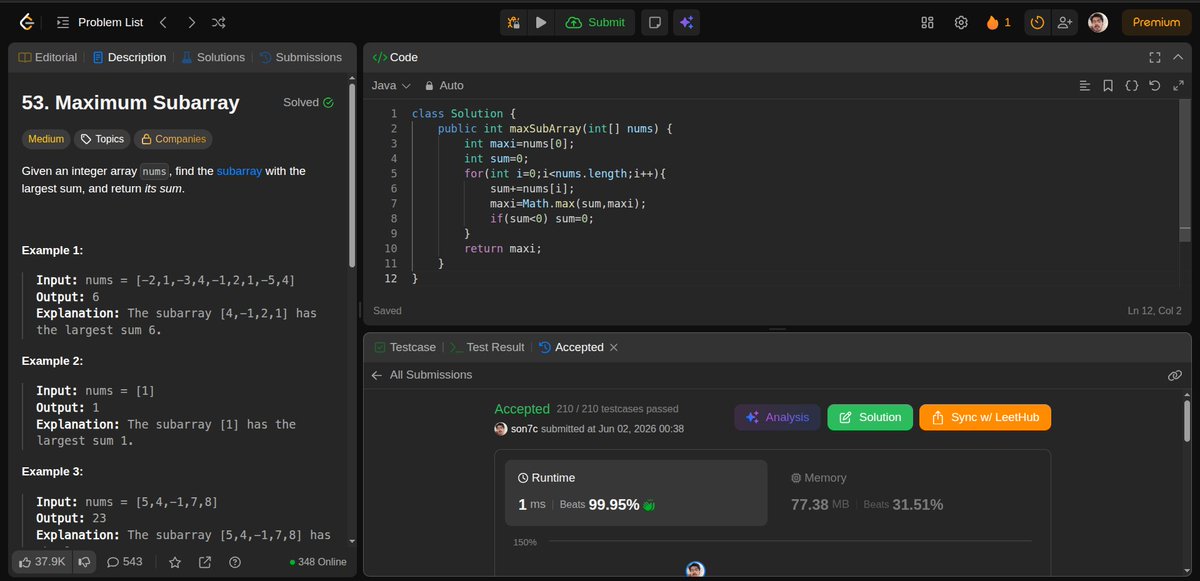Click the 'return maxi;' code line
This screenshot has height=581, width=1200.
pos(503,248)
